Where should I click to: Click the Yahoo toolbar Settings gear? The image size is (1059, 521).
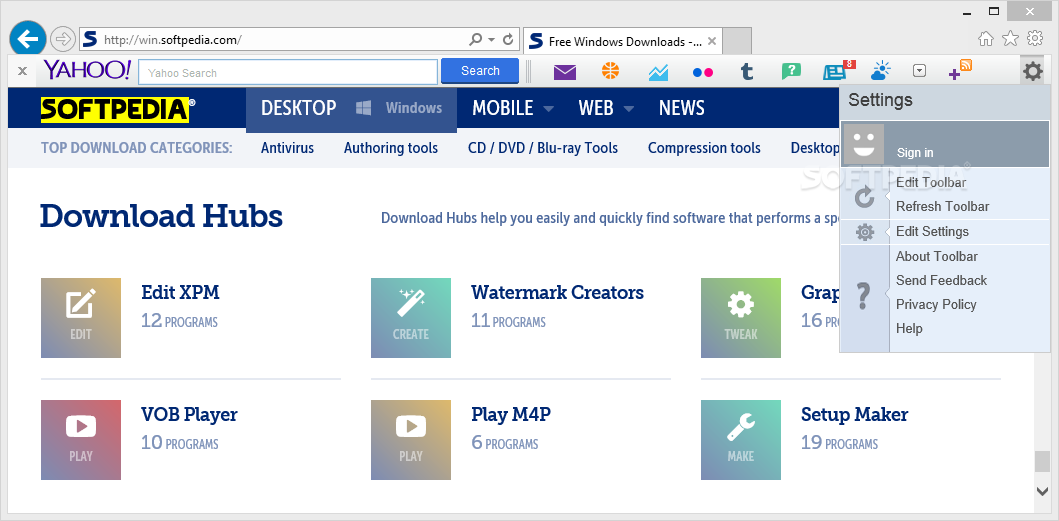(1033, 71)
